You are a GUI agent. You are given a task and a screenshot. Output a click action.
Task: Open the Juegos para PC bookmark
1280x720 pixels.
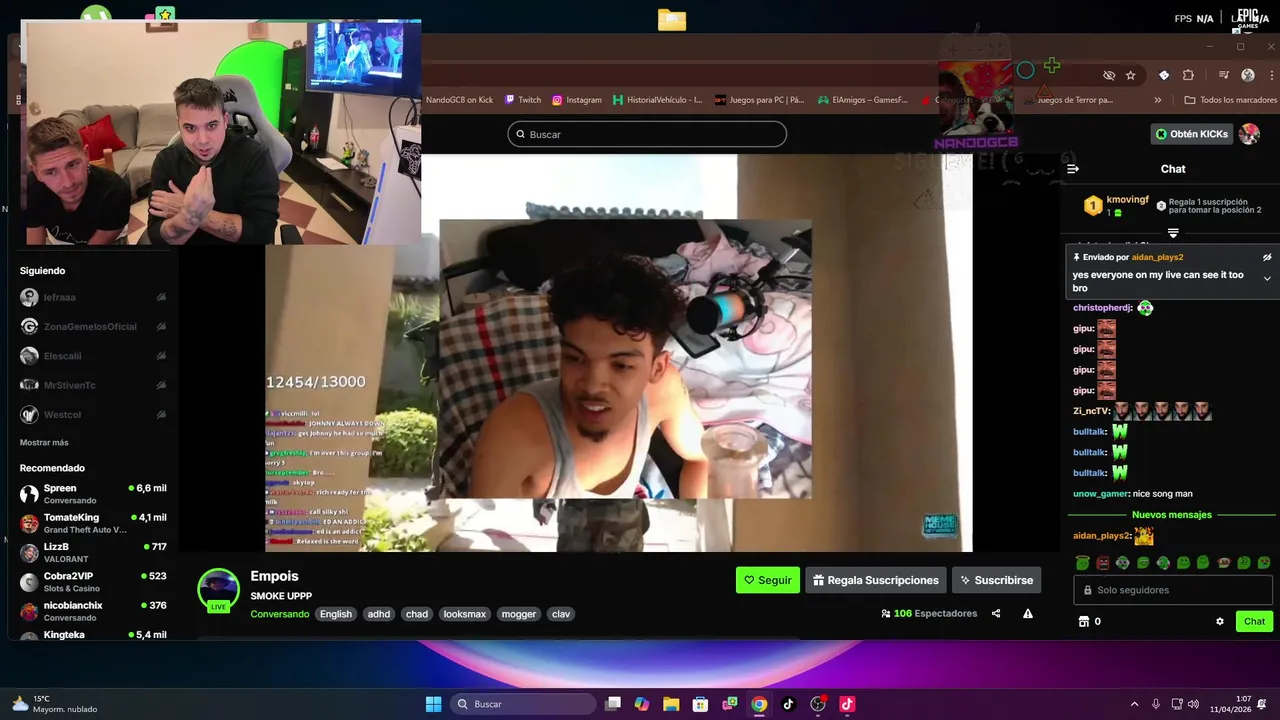(759, 100)
